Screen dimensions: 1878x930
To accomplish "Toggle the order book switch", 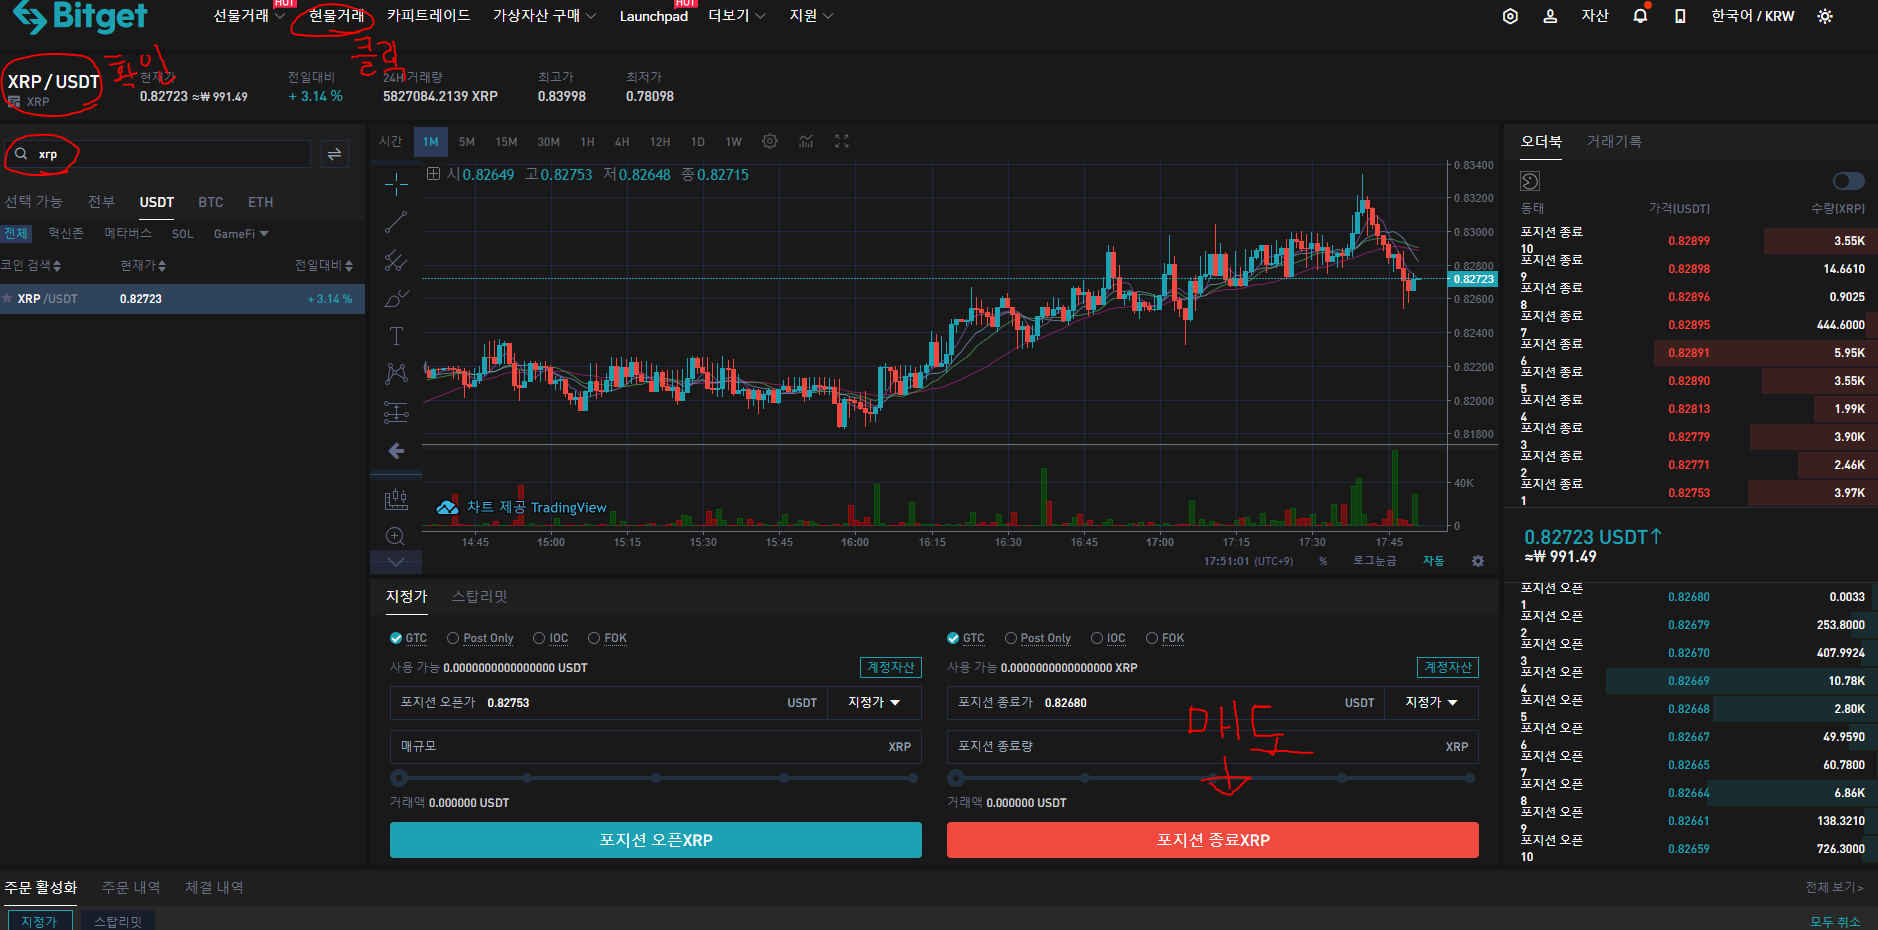I will click(1848, 181).
